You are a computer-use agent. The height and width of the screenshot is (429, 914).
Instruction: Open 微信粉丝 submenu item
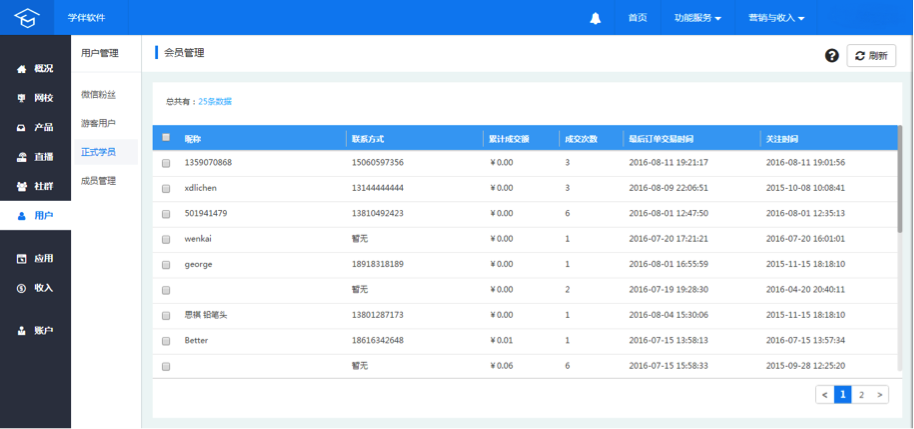(x=99, y=94)
